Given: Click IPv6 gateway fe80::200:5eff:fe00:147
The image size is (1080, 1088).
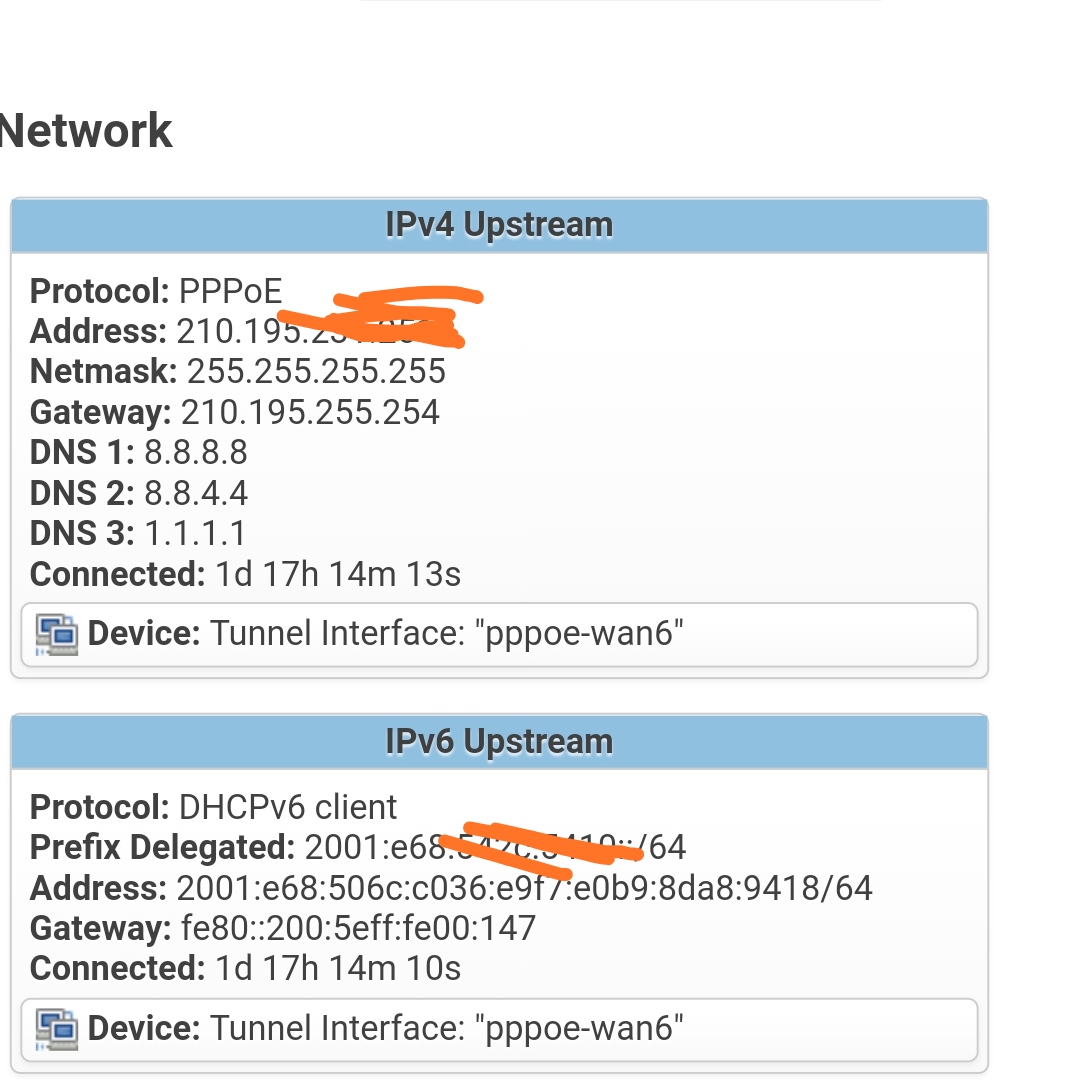Looking at the screenshot, I should pyautogui.click(x=359, y=928).
